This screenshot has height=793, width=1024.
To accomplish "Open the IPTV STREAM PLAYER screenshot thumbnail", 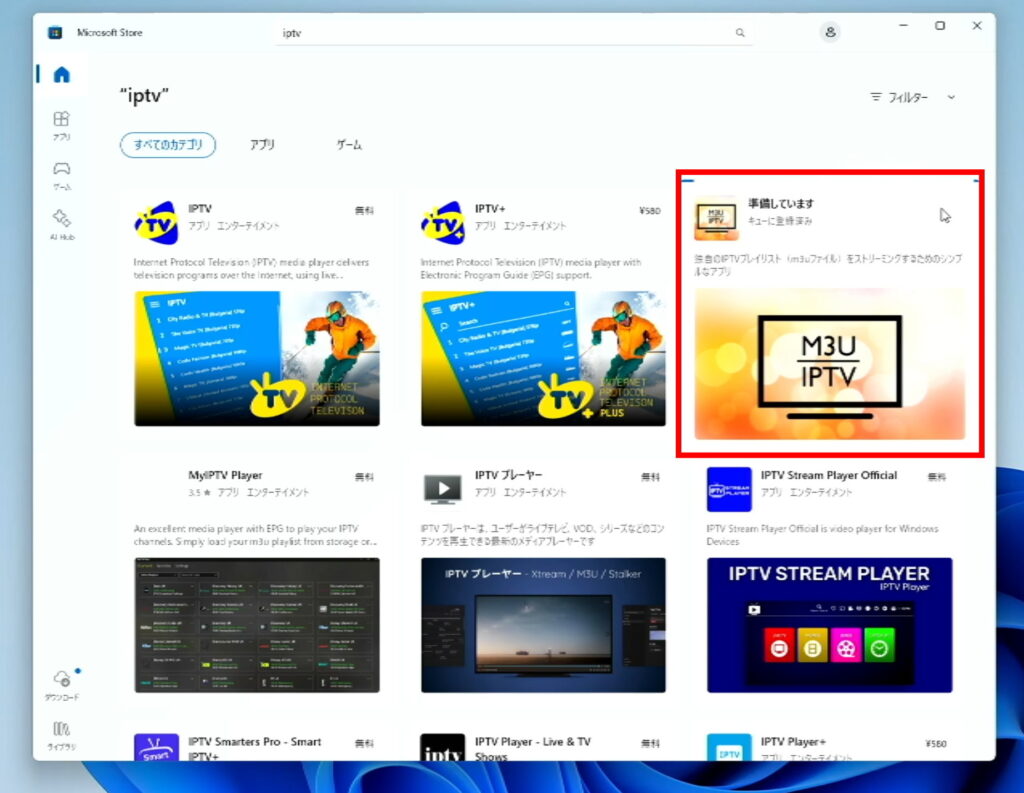I will pos(829,625).
